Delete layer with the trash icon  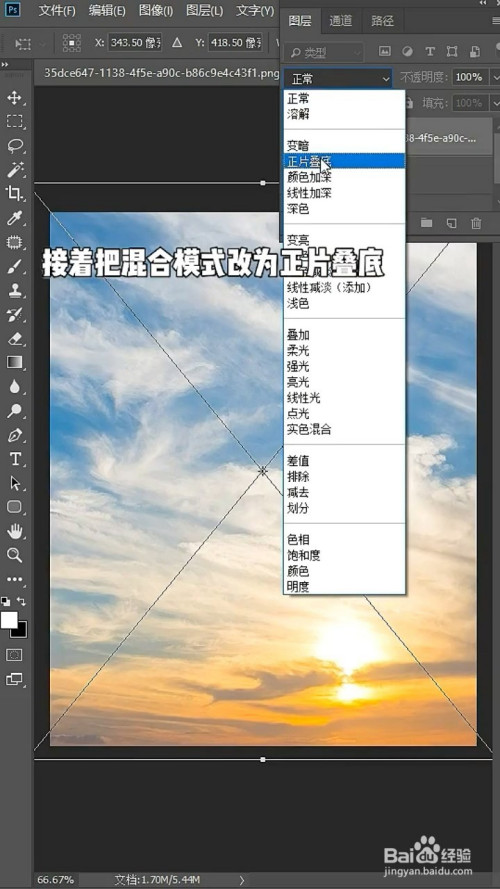click(x=477, y=223)
